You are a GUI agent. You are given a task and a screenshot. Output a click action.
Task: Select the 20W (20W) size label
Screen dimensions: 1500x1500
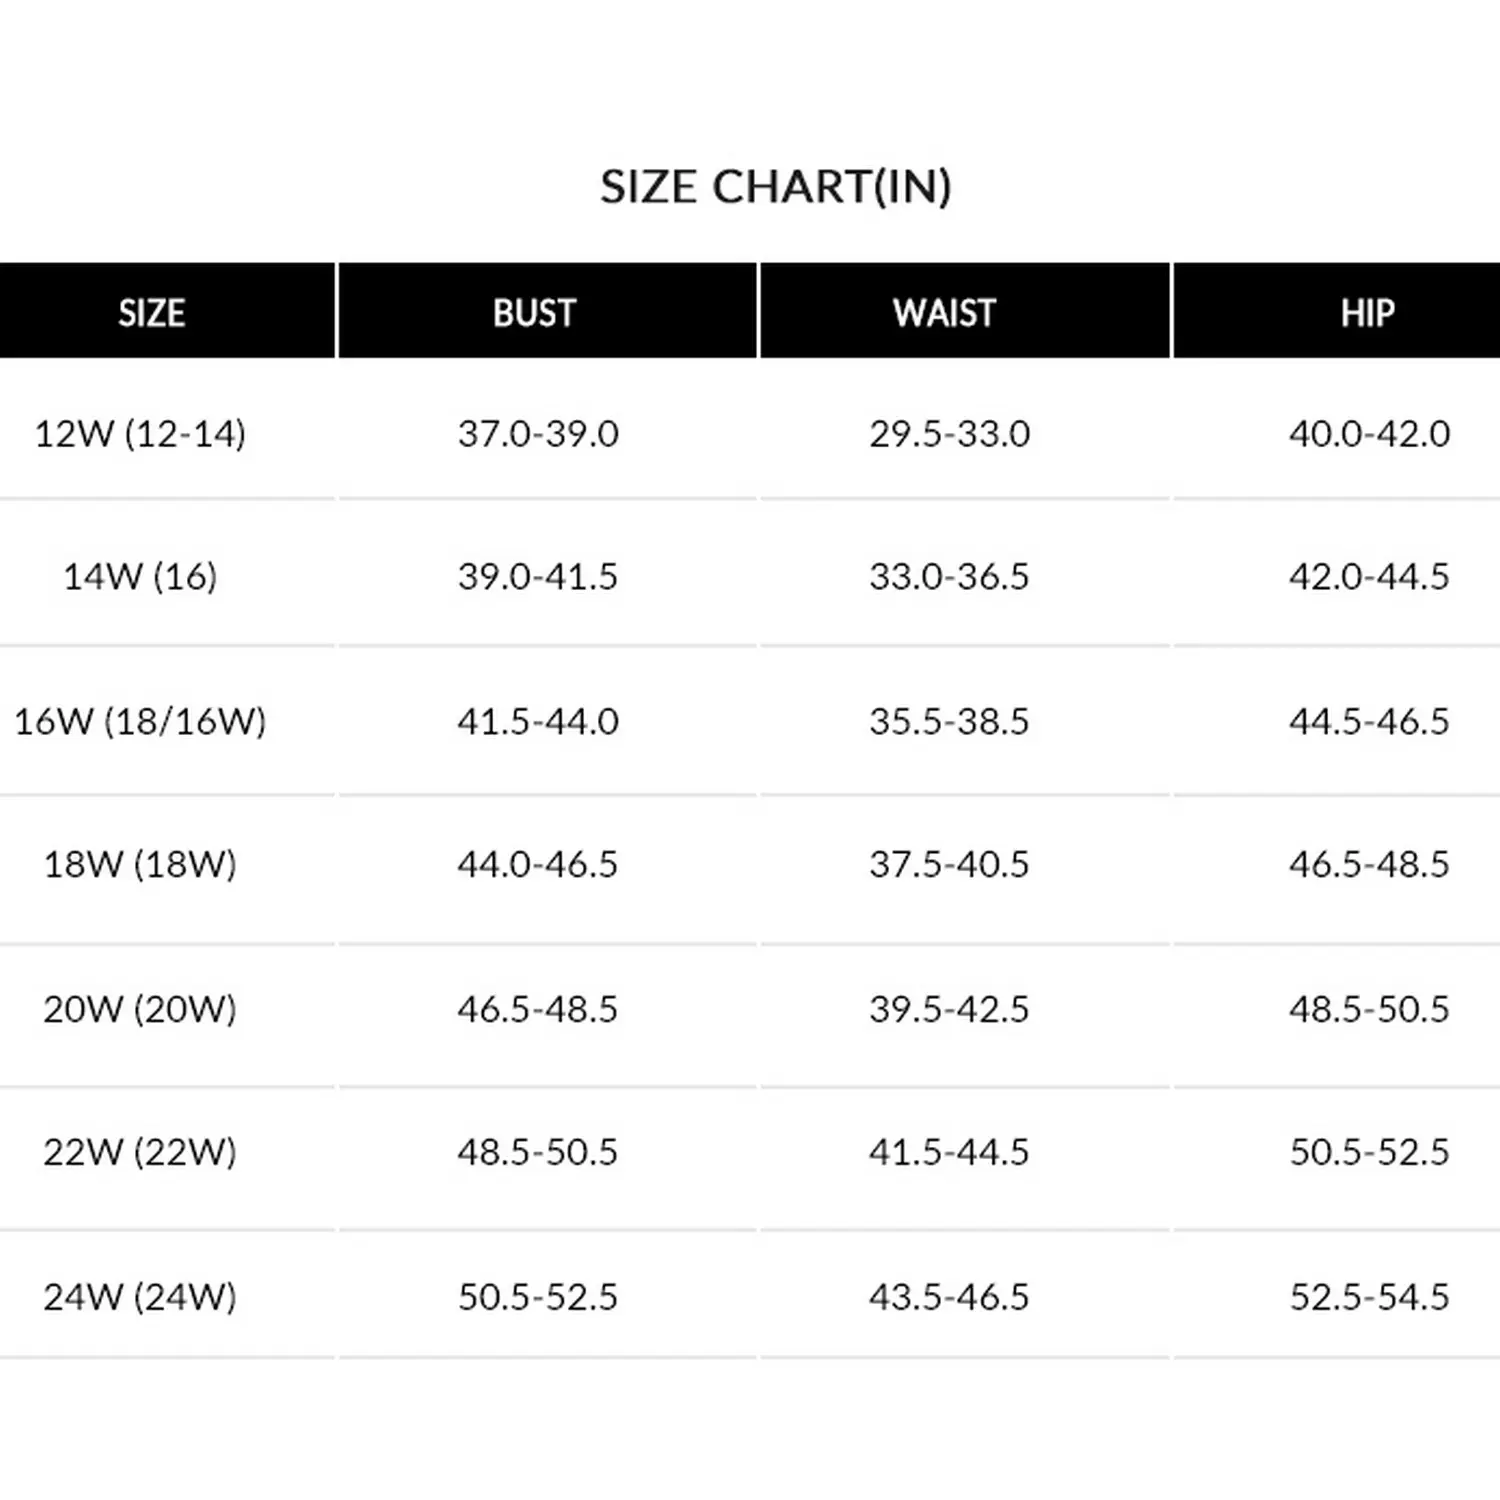140,1009
